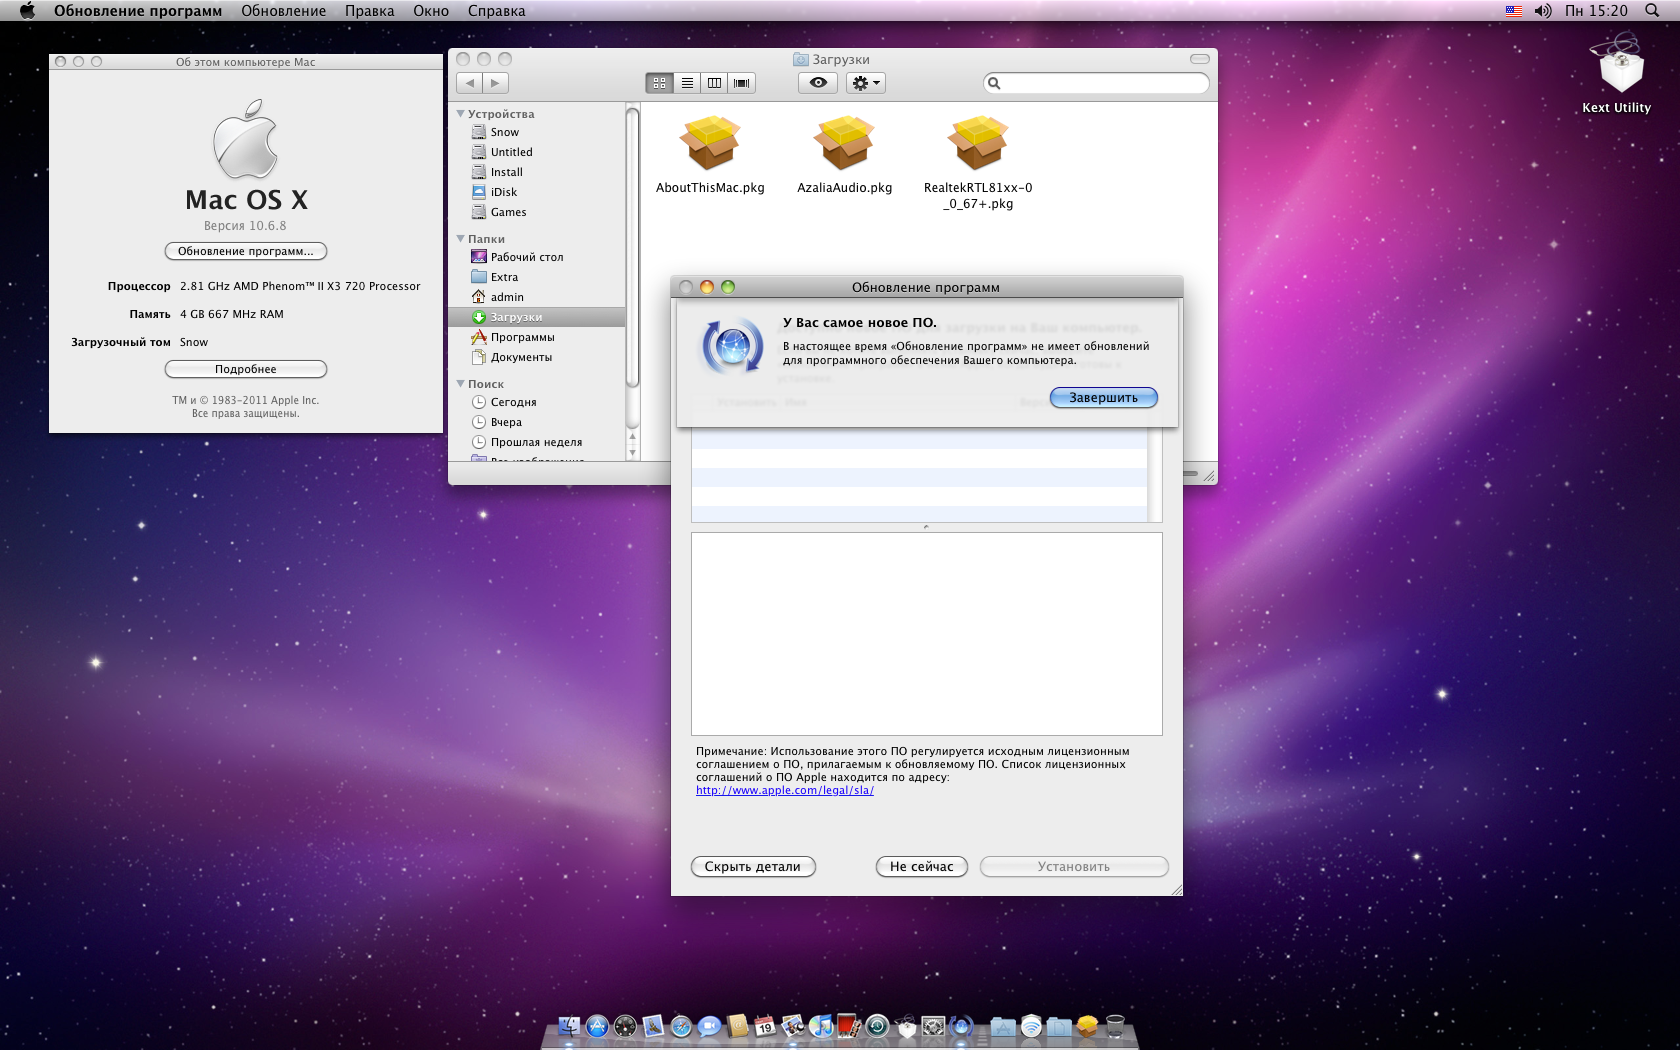
Task: Open the Finder Action gear menu
Action: (x=866, y=83)
